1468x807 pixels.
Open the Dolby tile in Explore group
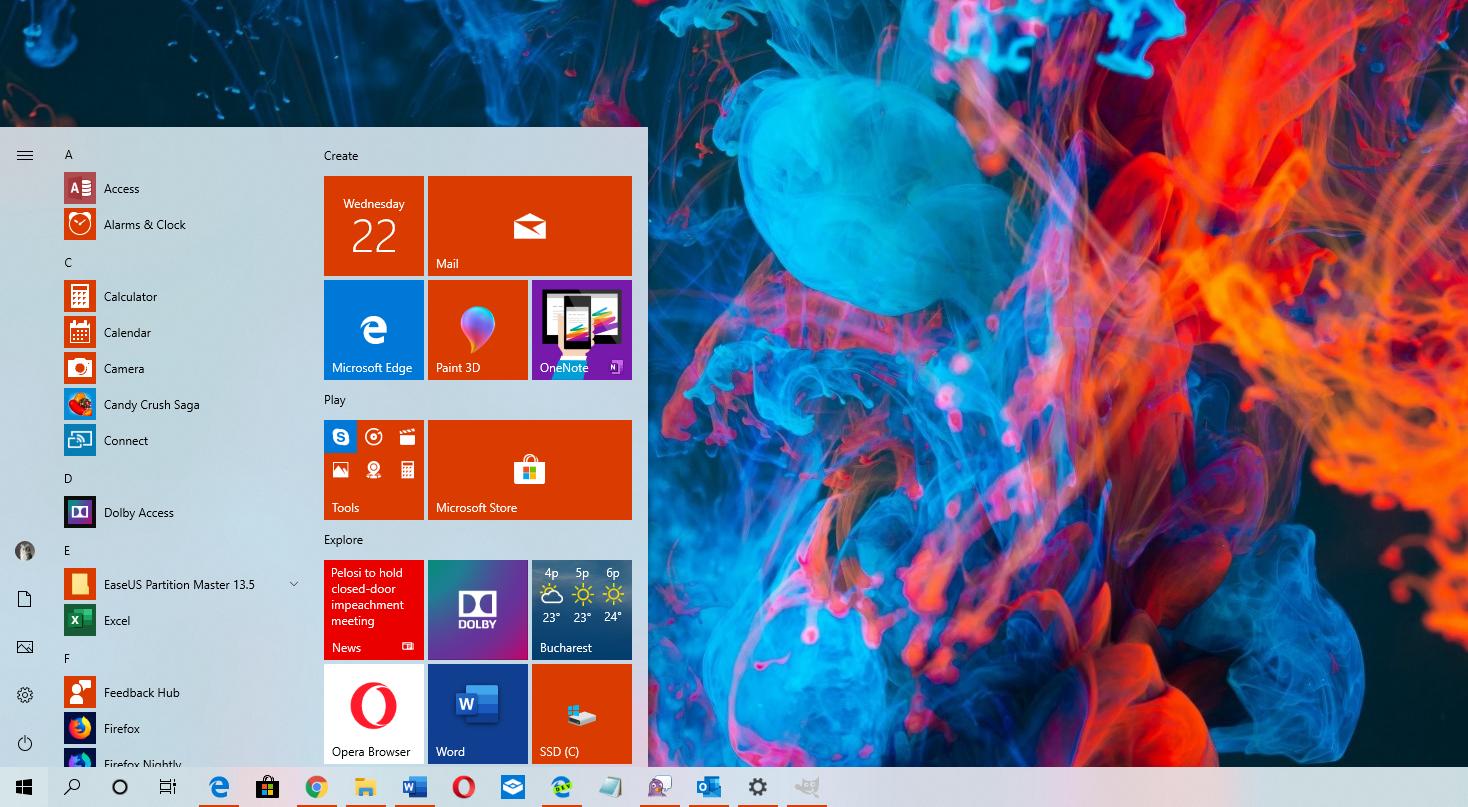pyautogui.click(x=478, y=610)
